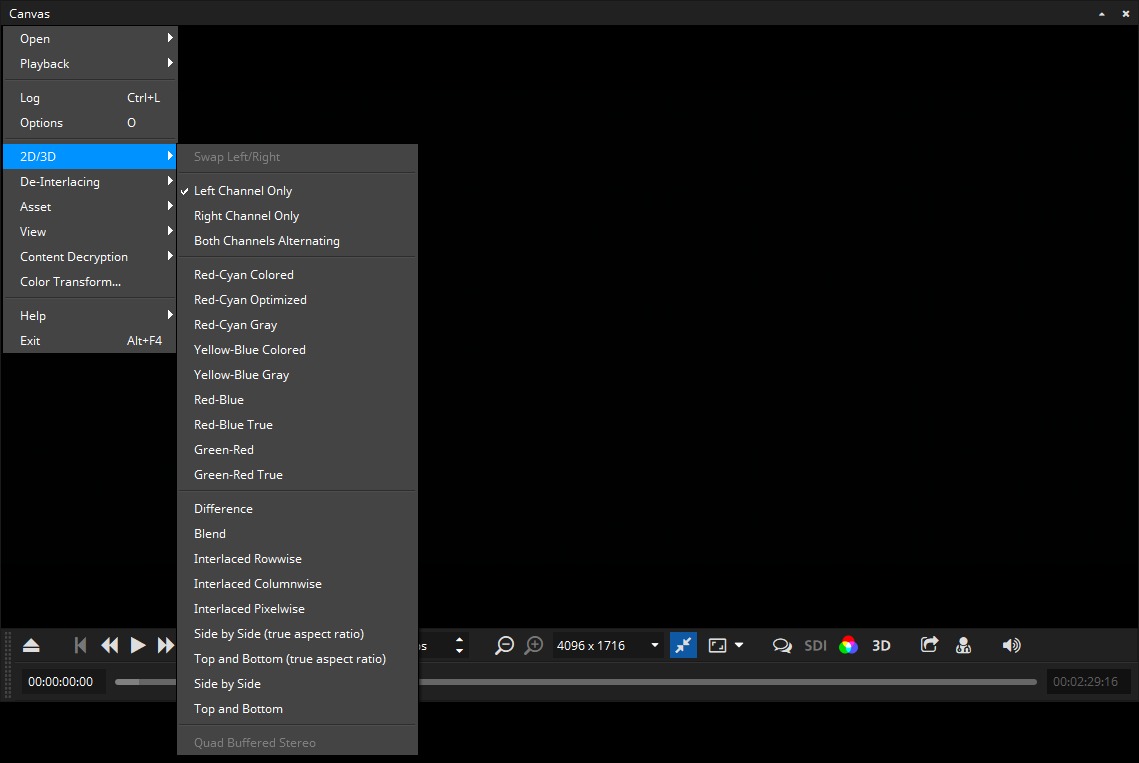This screenshot has height=763, width=1139.
Task: Open the RGB color channels icon
Action: click(848, 645)
